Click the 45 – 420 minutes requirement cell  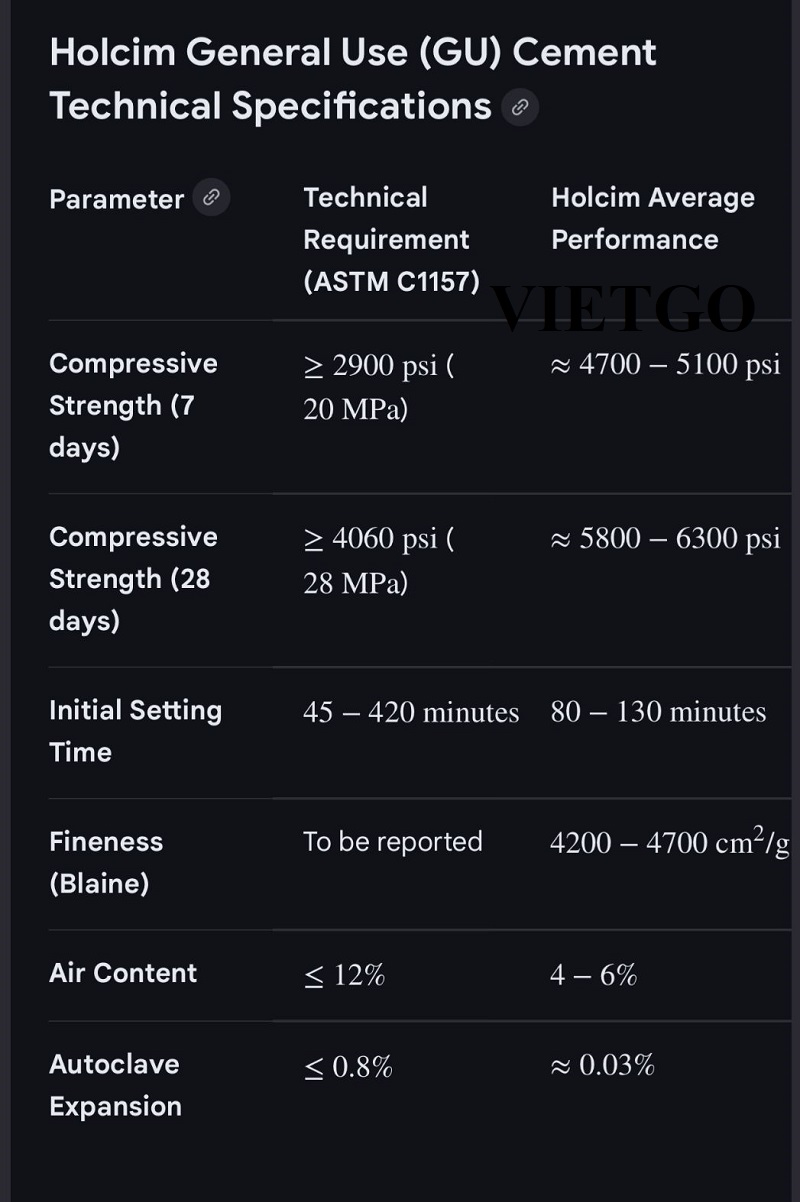tap(411, 712)
